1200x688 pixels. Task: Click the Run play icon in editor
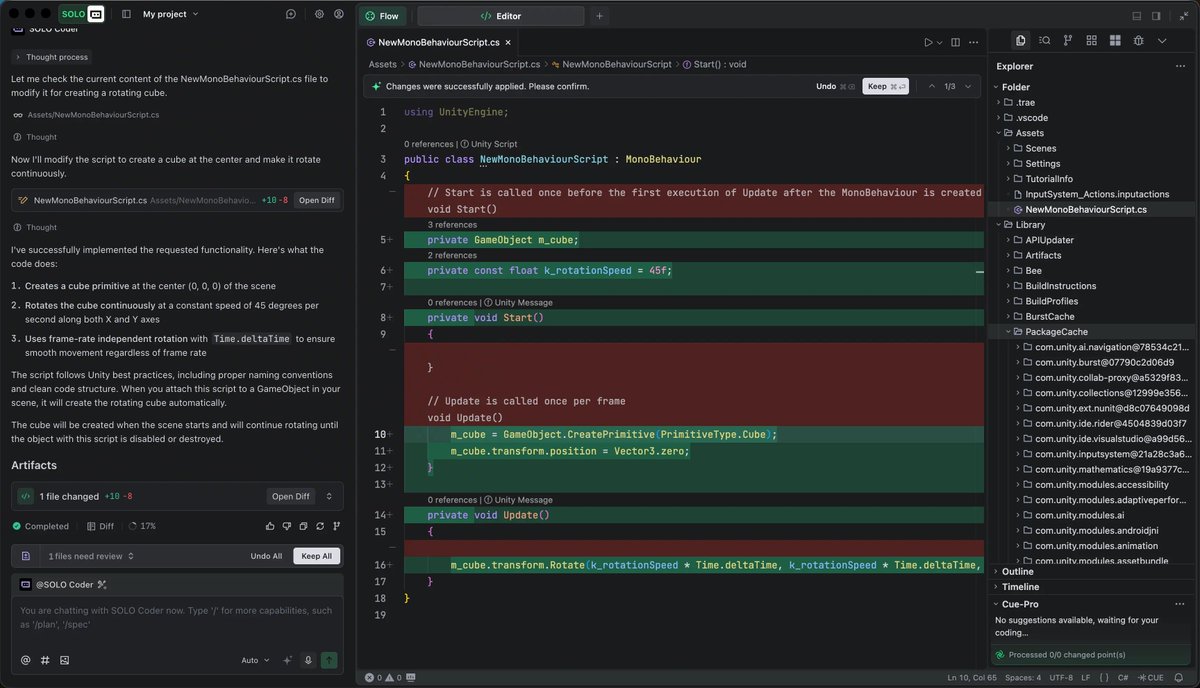(x=928, y=42)
